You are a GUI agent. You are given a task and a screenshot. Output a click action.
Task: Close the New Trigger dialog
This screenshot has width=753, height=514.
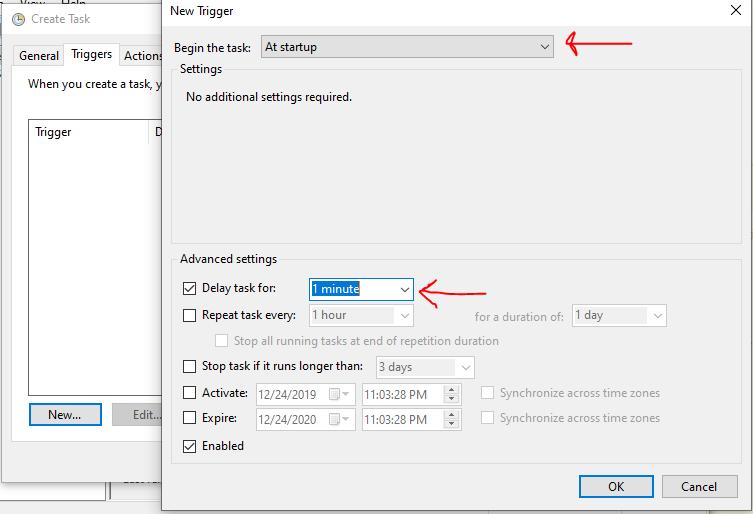(736, 11)
